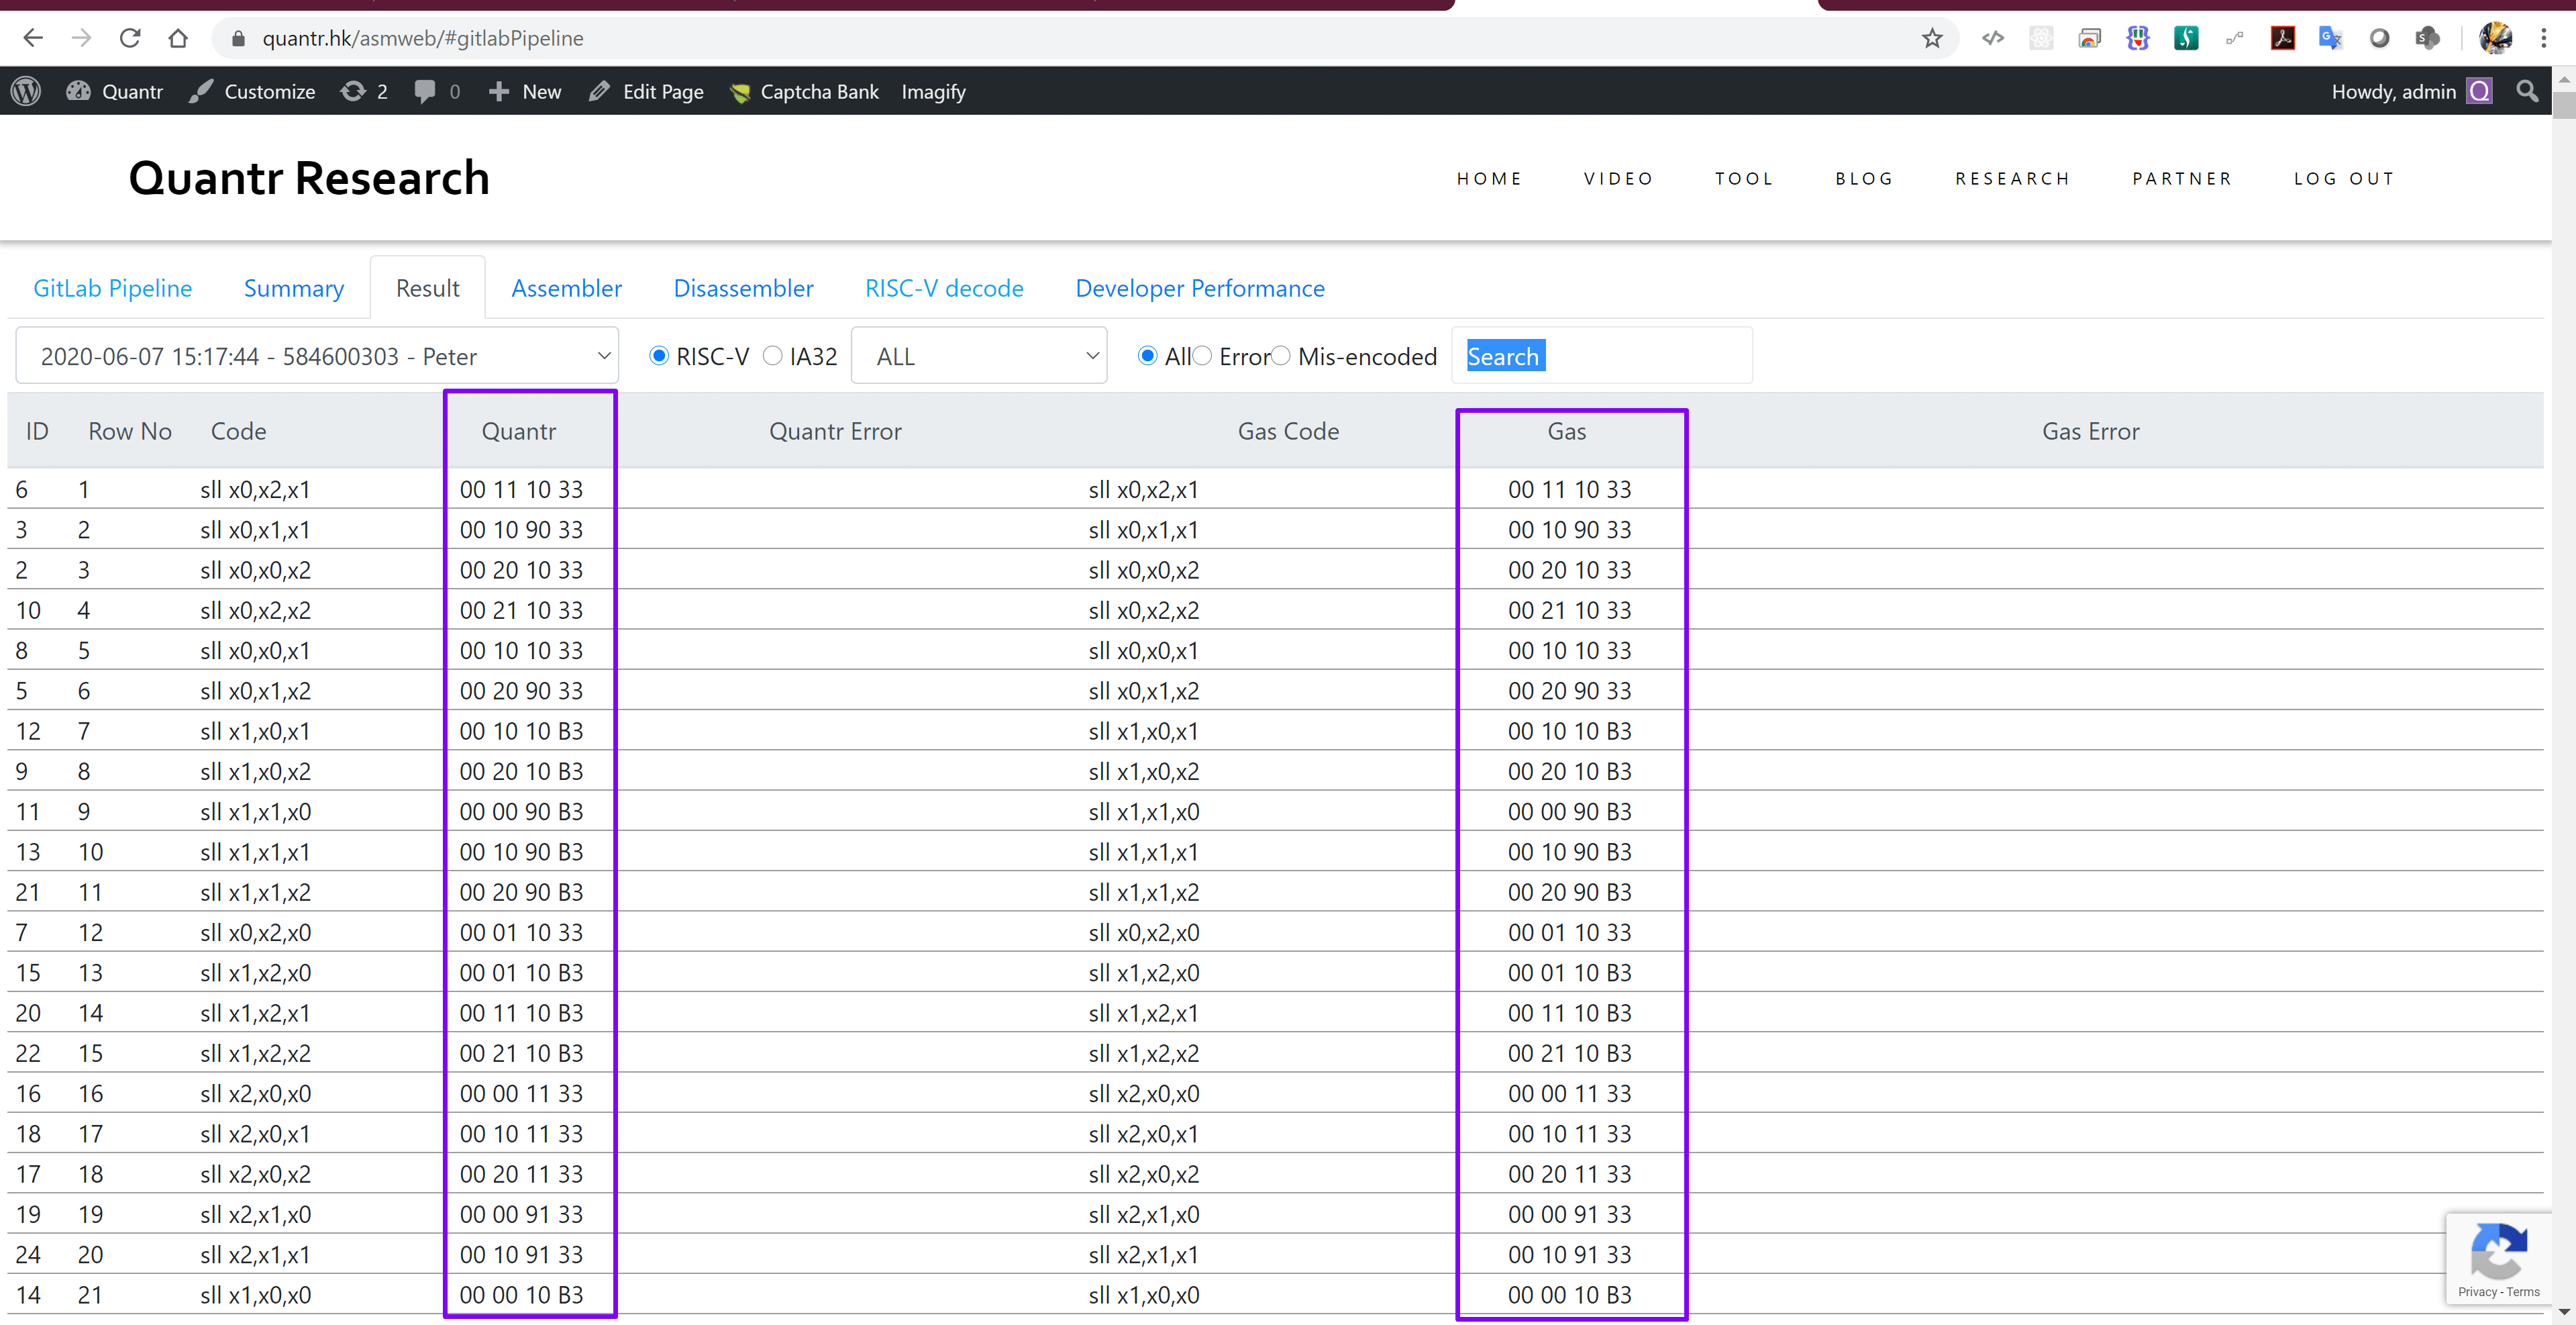The image size is (2576, 1325).
Task: Click the Gas Error column header
Action: pos(2091,431)
